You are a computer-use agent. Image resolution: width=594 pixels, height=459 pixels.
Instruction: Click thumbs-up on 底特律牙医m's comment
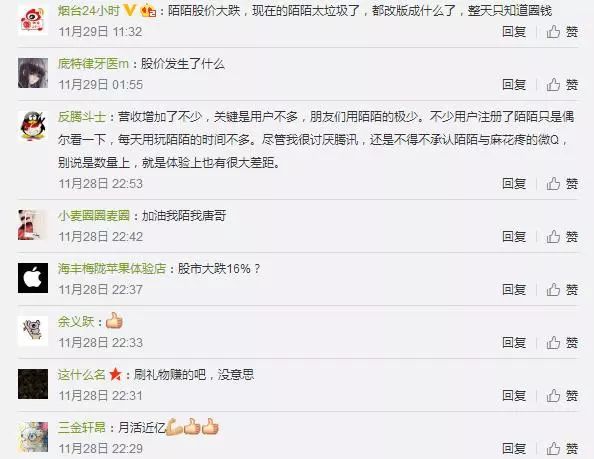tap(562, 85)
